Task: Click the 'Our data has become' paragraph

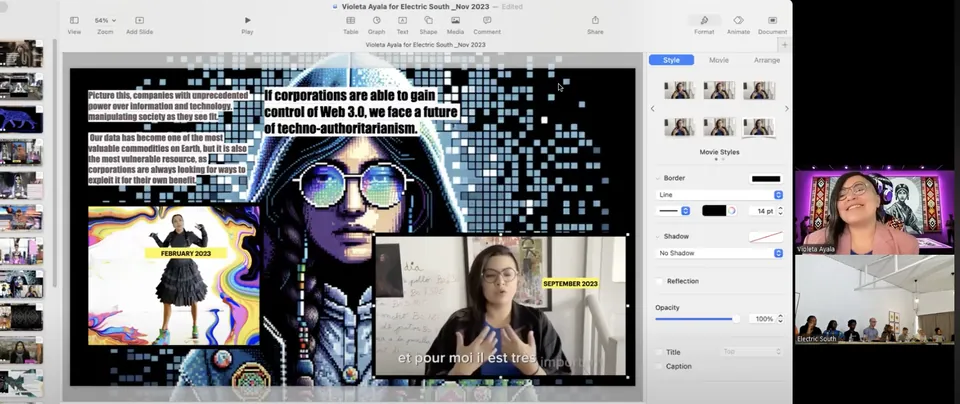Action: (167, 159)
